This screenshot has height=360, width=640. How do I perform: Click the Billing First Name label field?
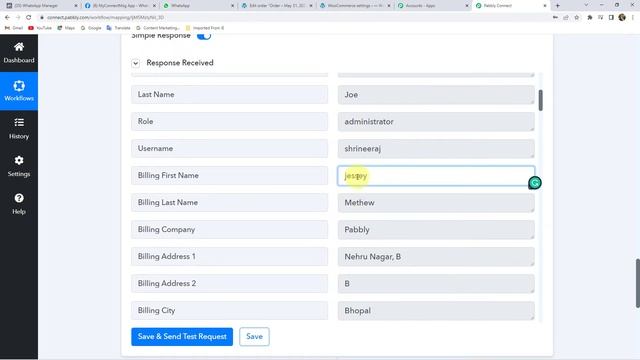229,175
